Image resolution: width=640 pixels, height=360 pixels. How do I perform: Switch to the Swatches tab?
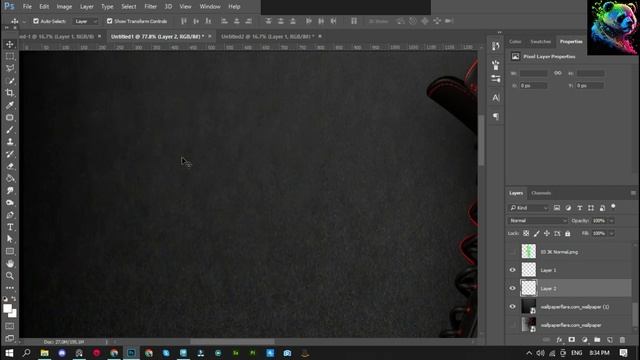point(540,42)
